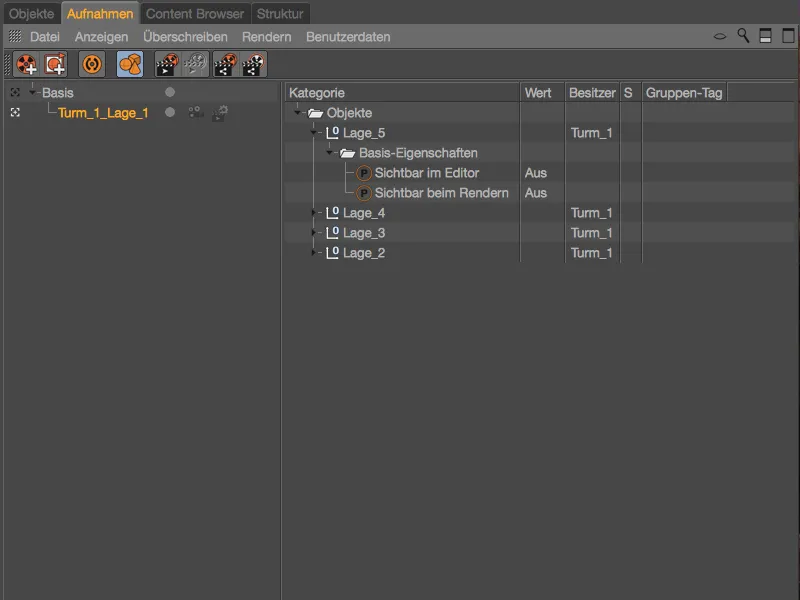The width and height of the screenshot is (800, 600).
Task: Click the new window icon in the menu bar
Action: [x=788, y=36]
